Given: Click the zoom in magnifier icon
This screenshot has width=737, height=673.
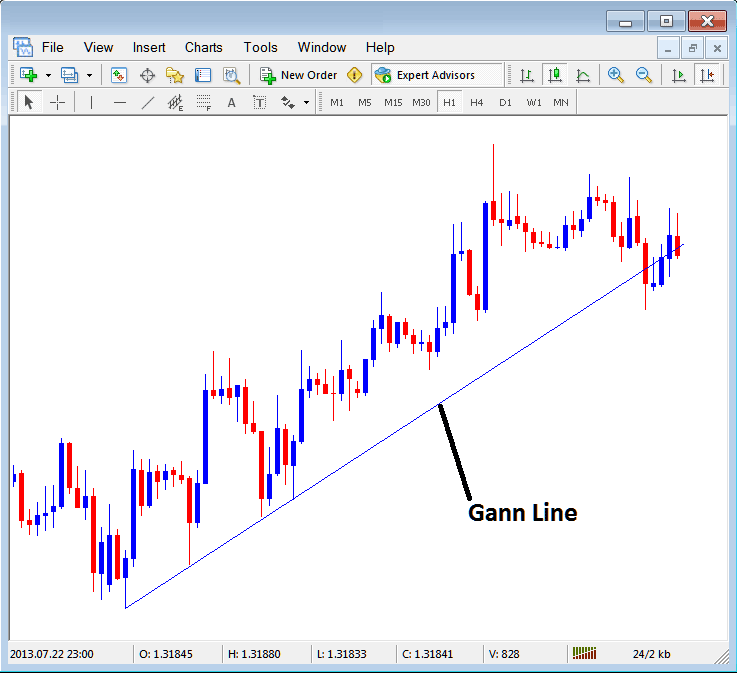Looking at the screenshot, I should [616, 75].
